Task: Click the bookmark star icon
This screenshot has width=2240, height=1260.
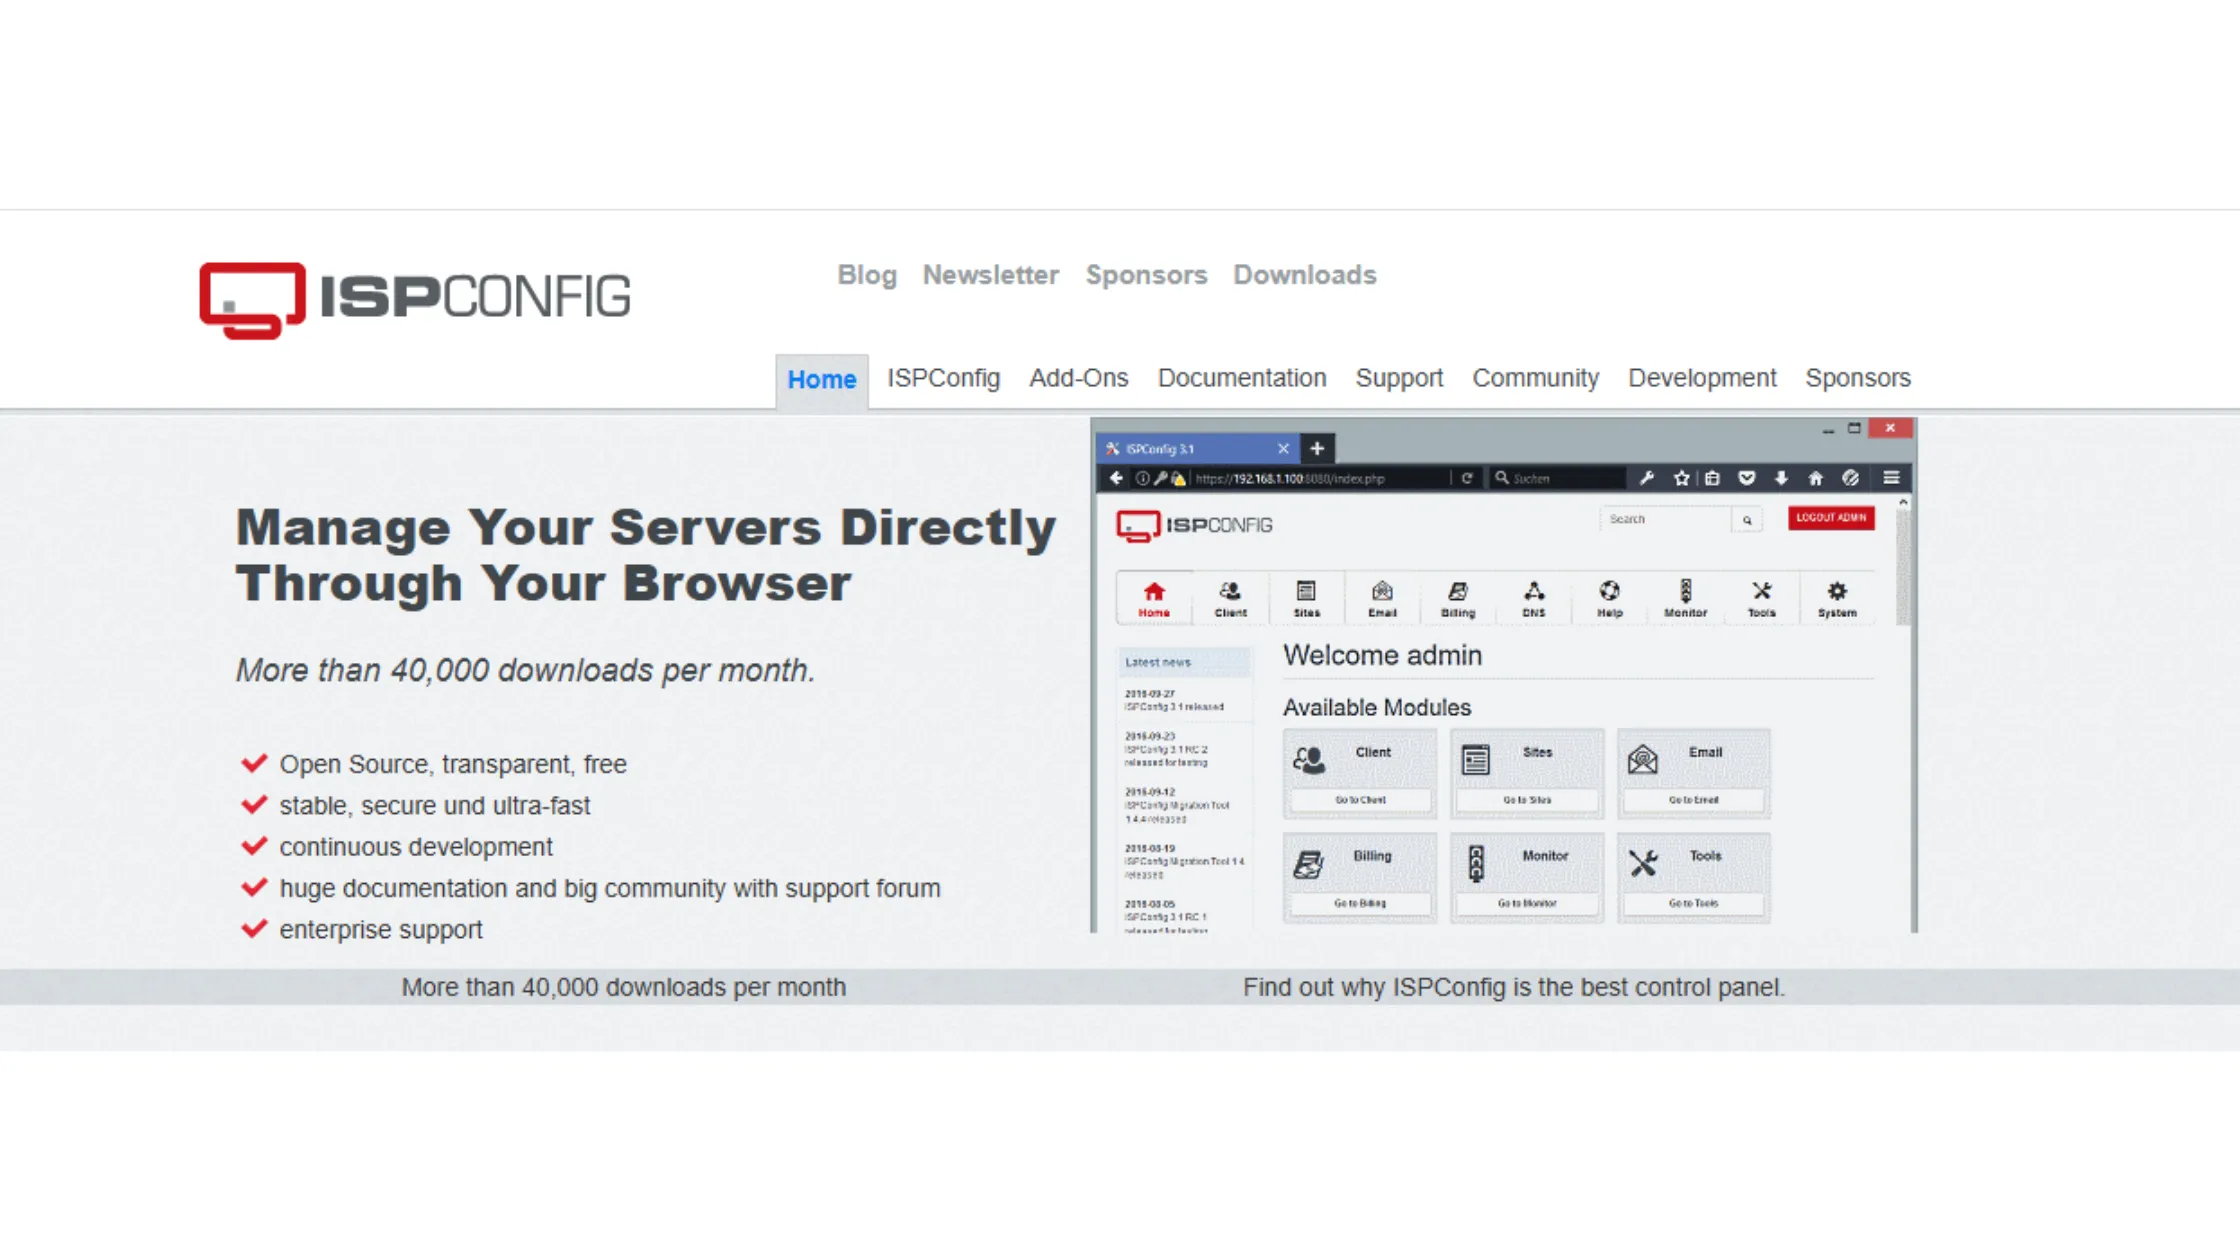Action: point(1682,478)
